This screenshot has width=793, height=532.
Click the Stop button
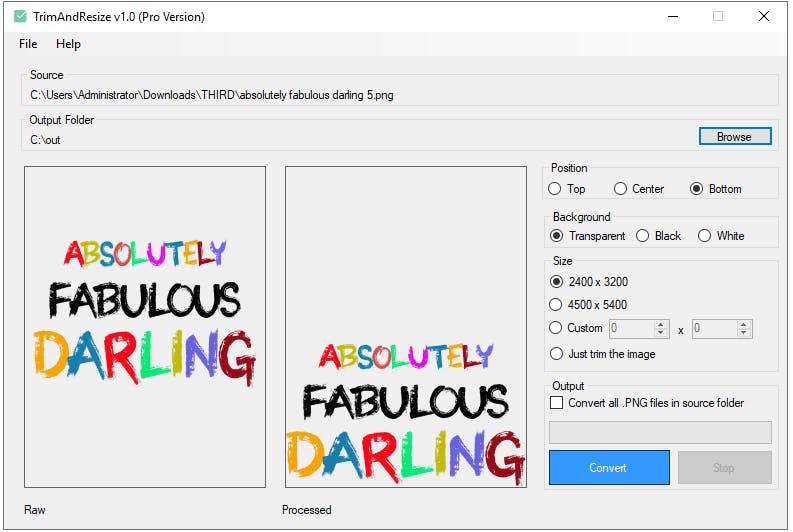coord(724,468)
